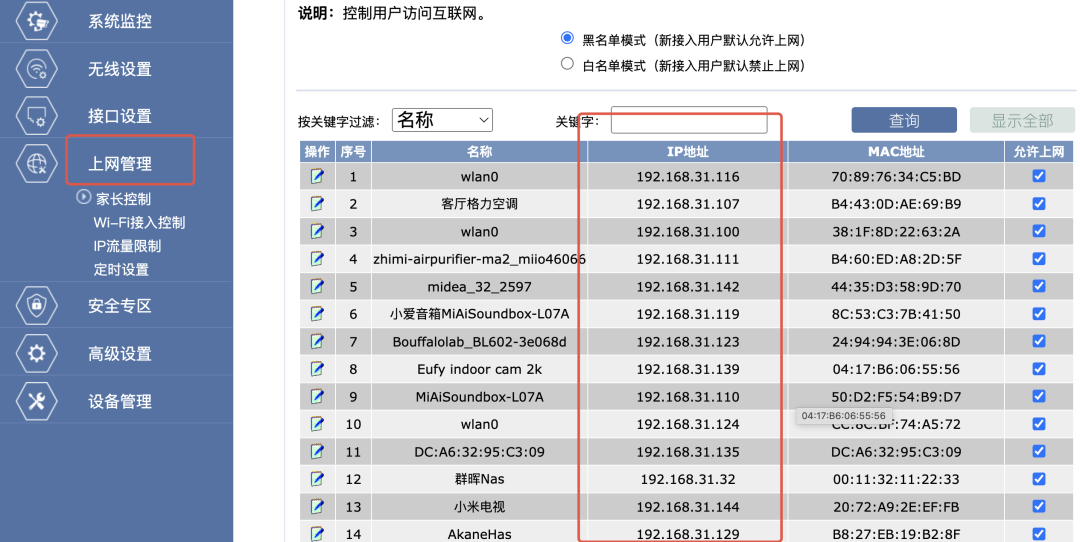Click the 无线设置 Wi-Fi hexagon icon

[x=38, y=68]
